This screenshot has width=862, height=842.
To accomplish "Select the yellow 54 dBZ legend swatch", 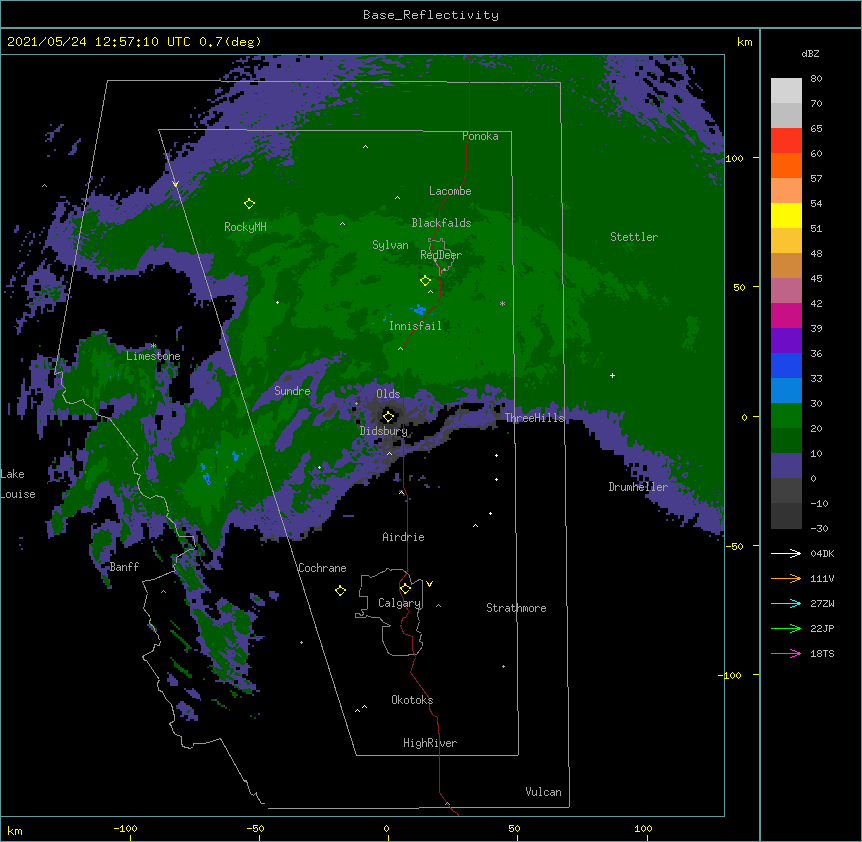I will point(786,215).
